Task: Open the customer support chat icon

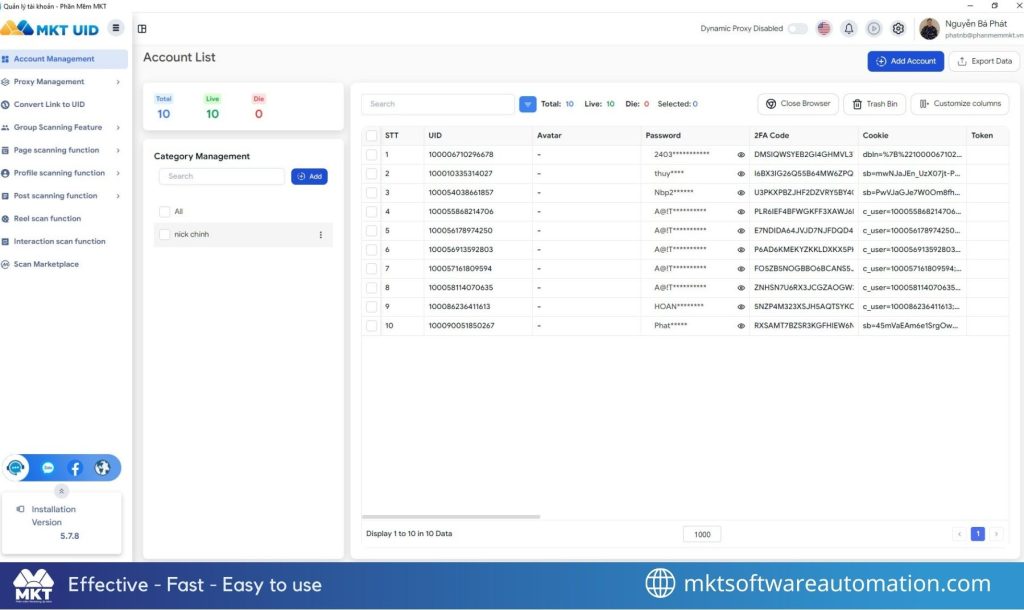Action: (x=15, y=467)
